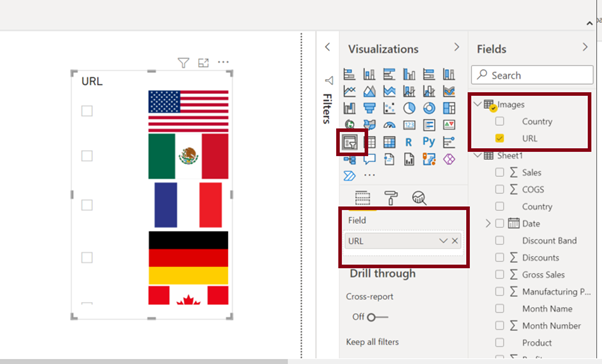Choose the Pie chart visualization

pos(409,108)
